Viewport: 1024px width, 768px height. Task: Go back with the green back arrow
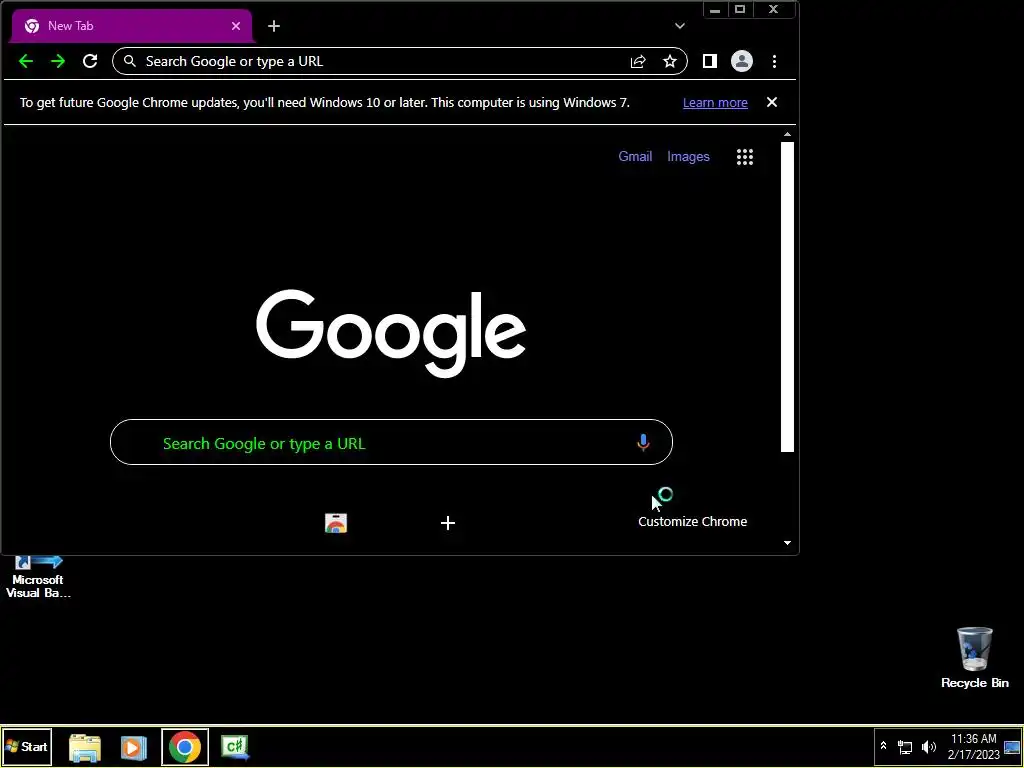point(25,61)
